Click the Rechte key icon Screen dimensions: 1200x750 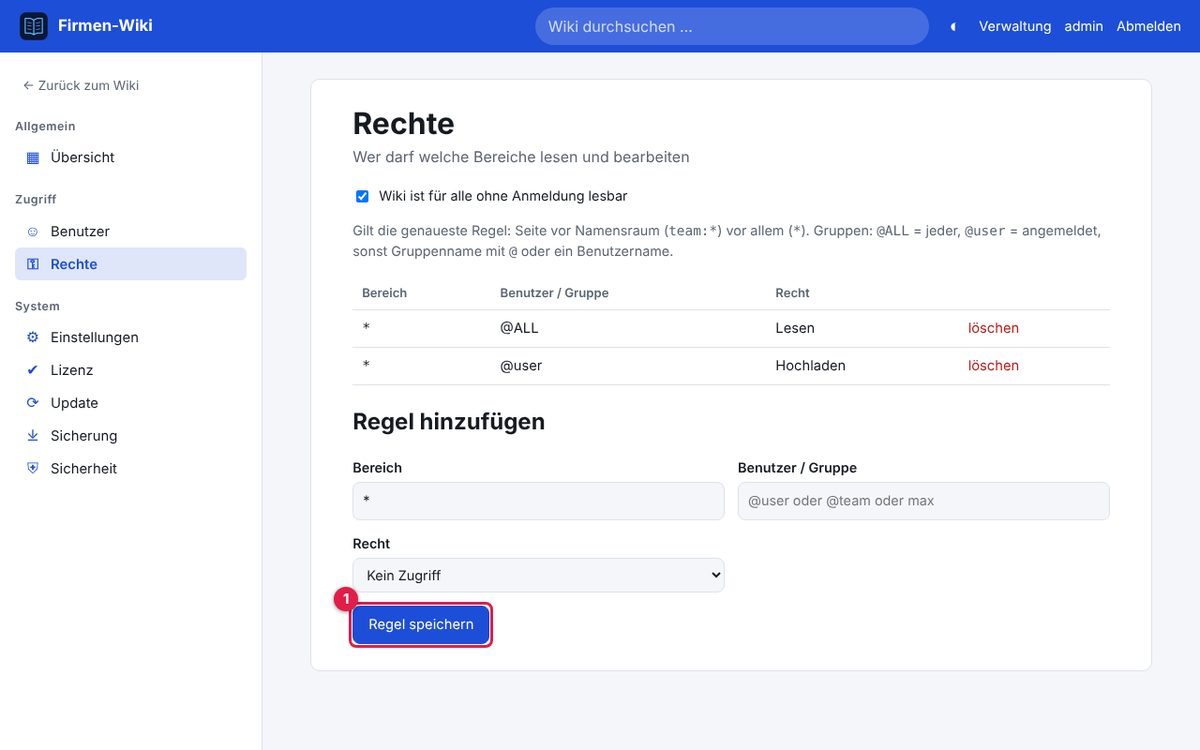[33, 265]
